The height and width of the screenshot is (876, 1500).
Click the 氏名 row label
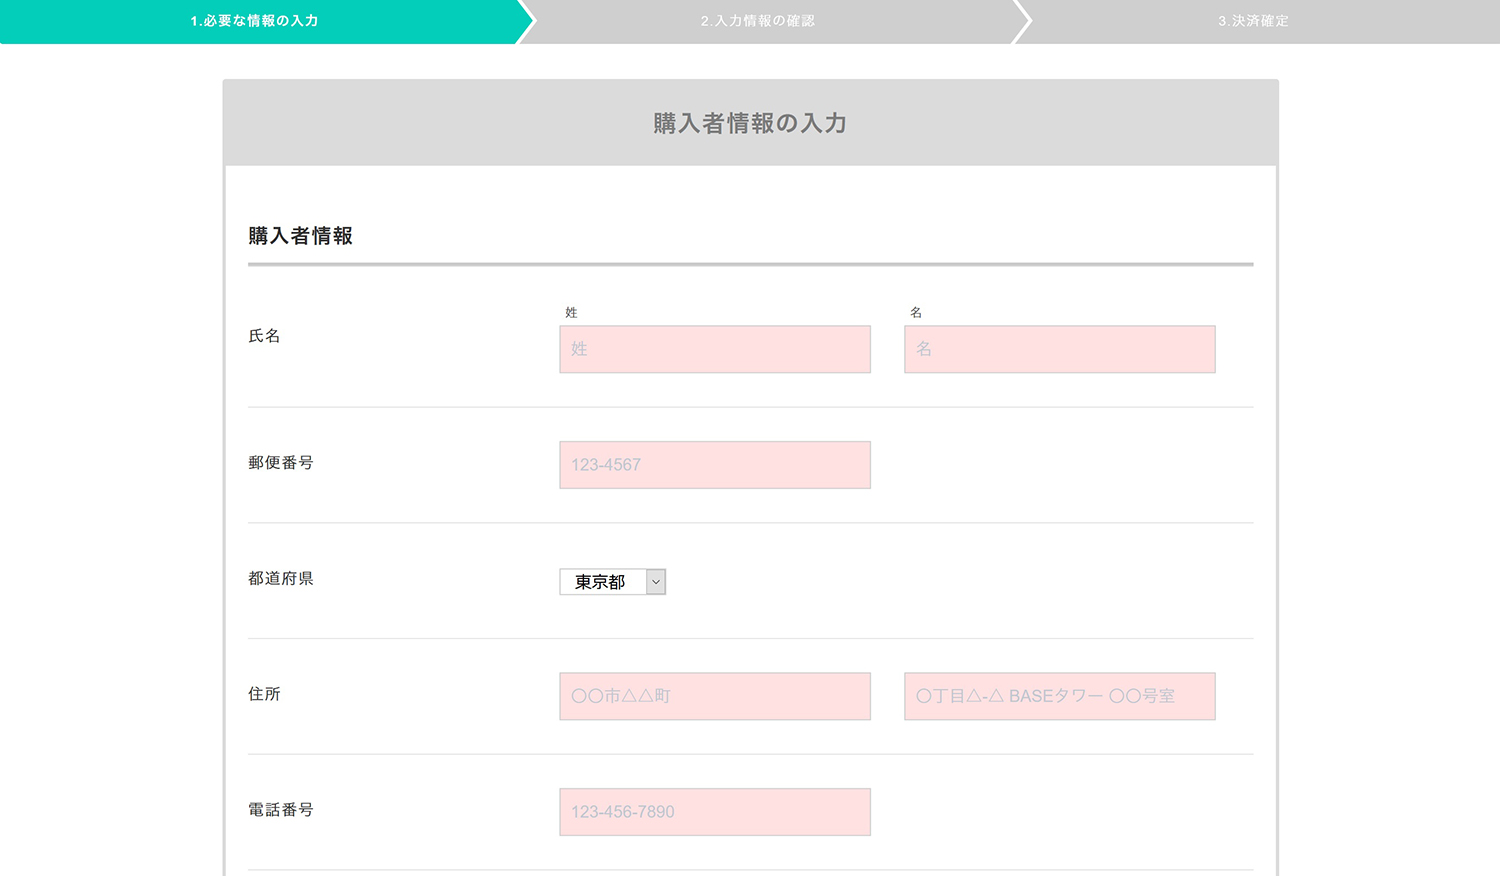264,336
